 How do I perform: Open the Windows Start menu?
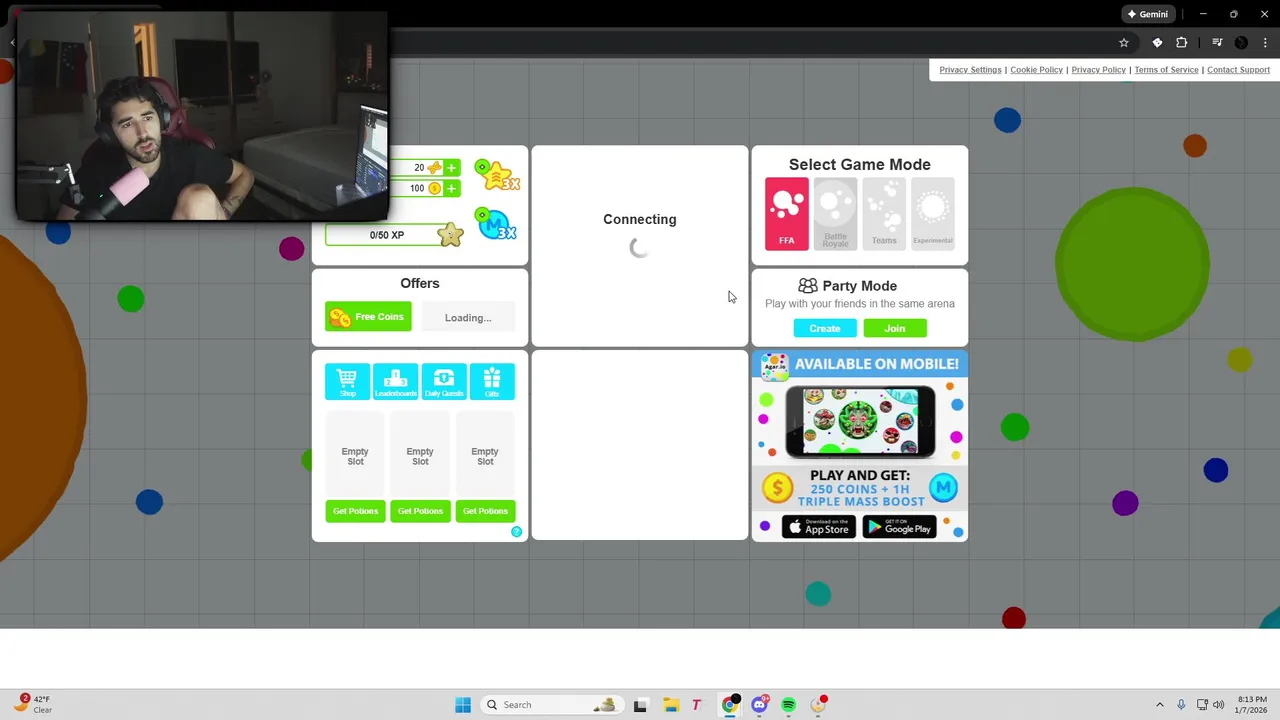tap(463, 705)
